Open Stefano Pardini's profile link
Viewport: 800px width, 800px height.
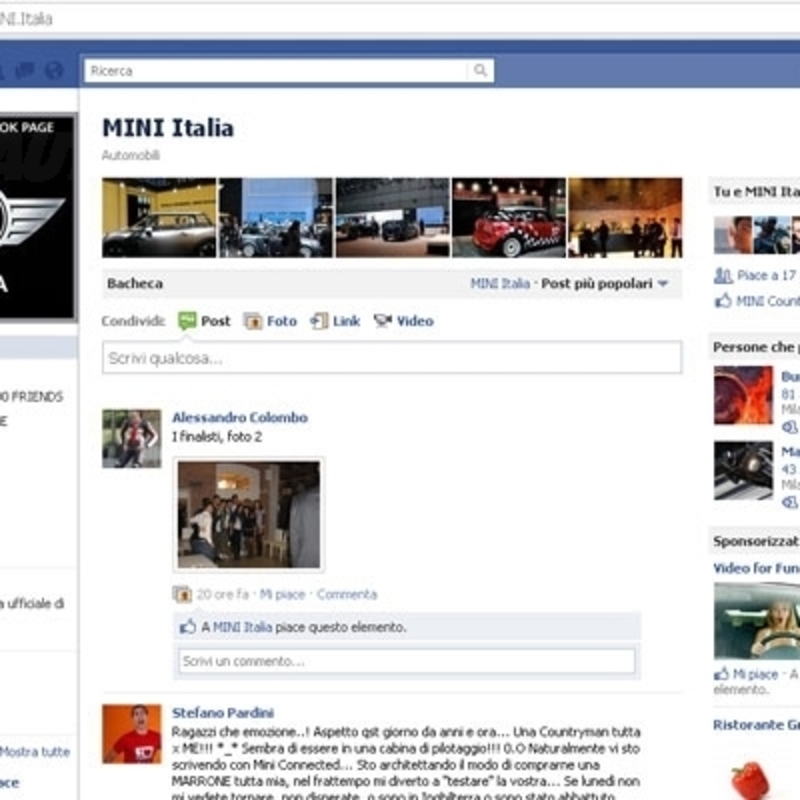(x=223, y=713)
